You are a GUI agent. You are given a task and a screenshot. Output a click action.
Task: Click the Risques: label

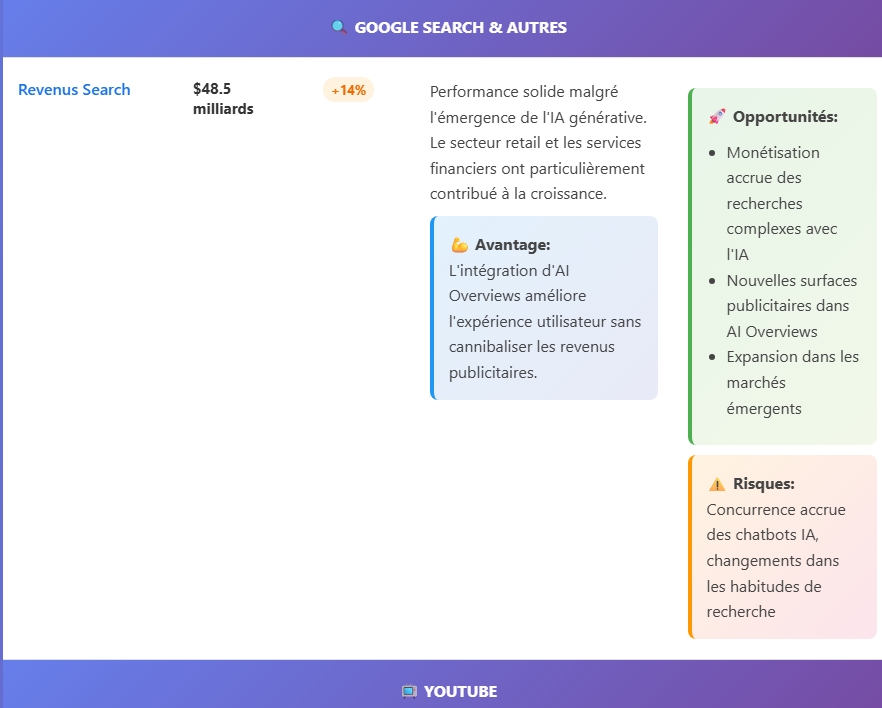[763, 484]
